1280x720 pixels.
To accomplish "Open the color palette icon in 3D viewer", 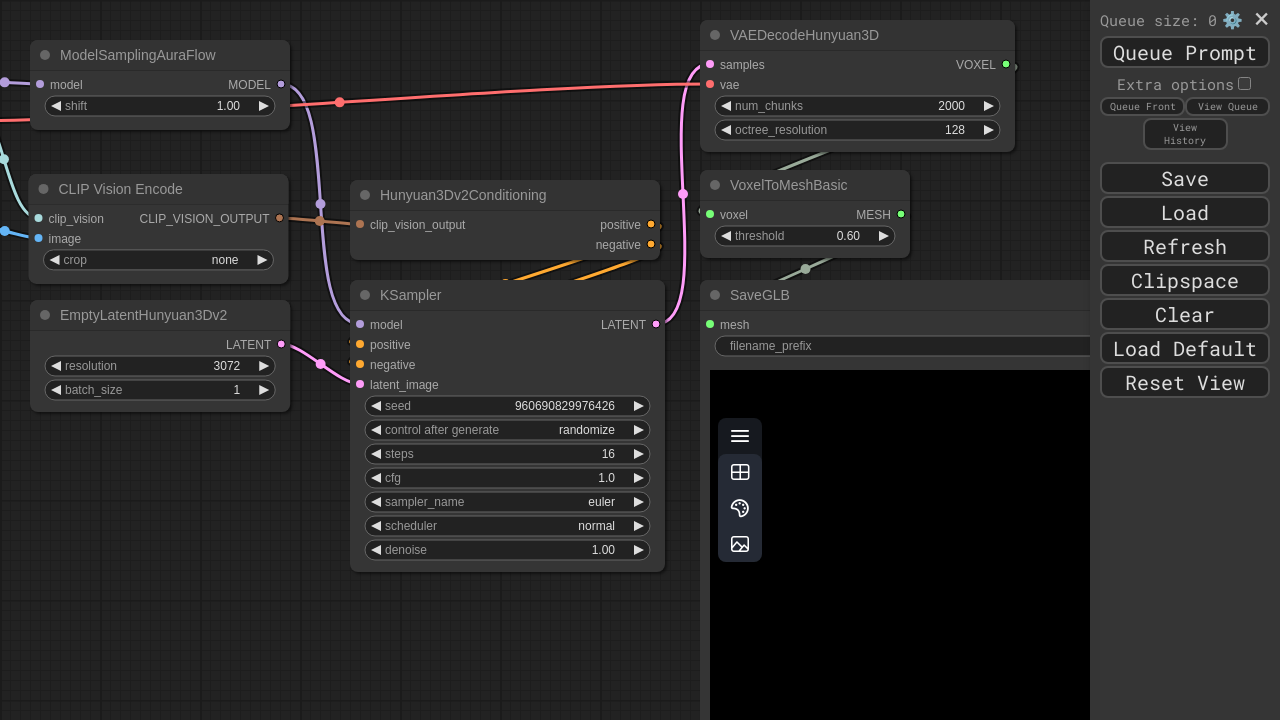I will [740, 508].
